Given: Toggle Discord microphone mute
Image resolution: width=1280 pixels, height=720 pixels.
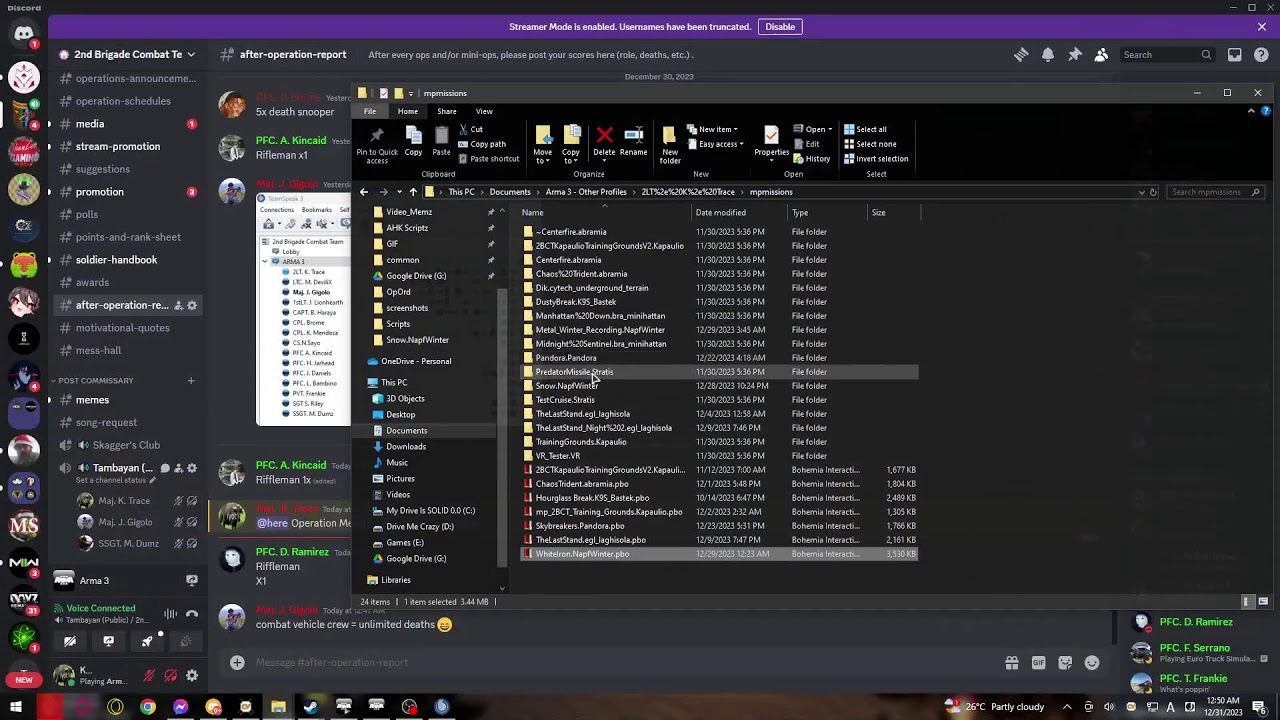Looking at the screenshot, I should pyautogui.click(x=149, y=676).
